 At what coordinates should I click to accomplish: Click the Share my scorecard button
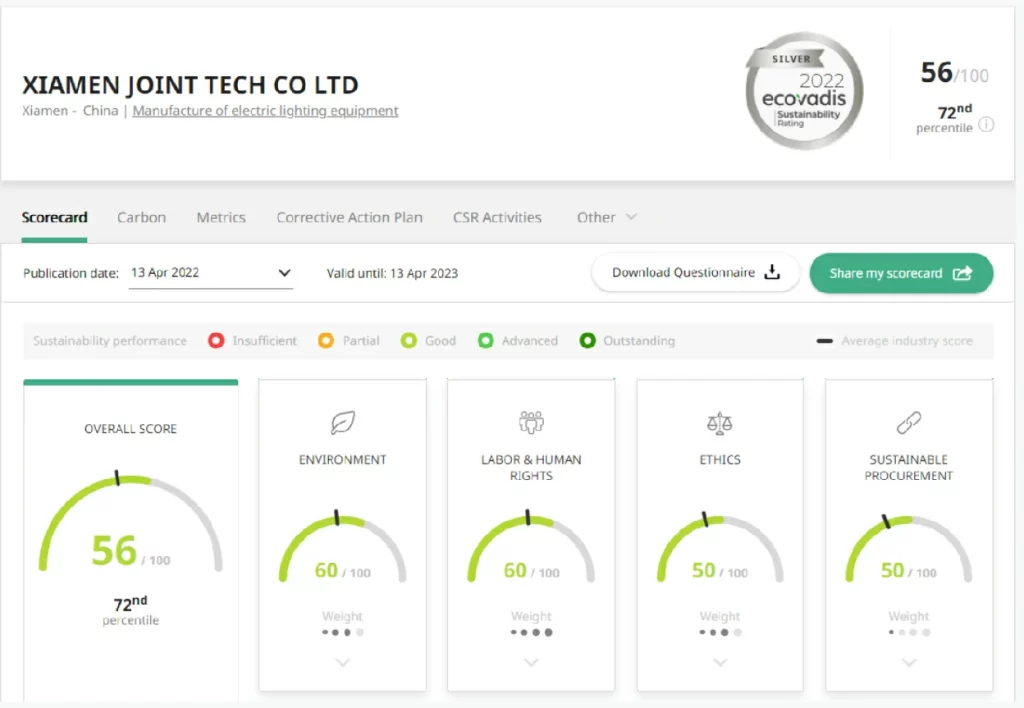click(901, 273)
